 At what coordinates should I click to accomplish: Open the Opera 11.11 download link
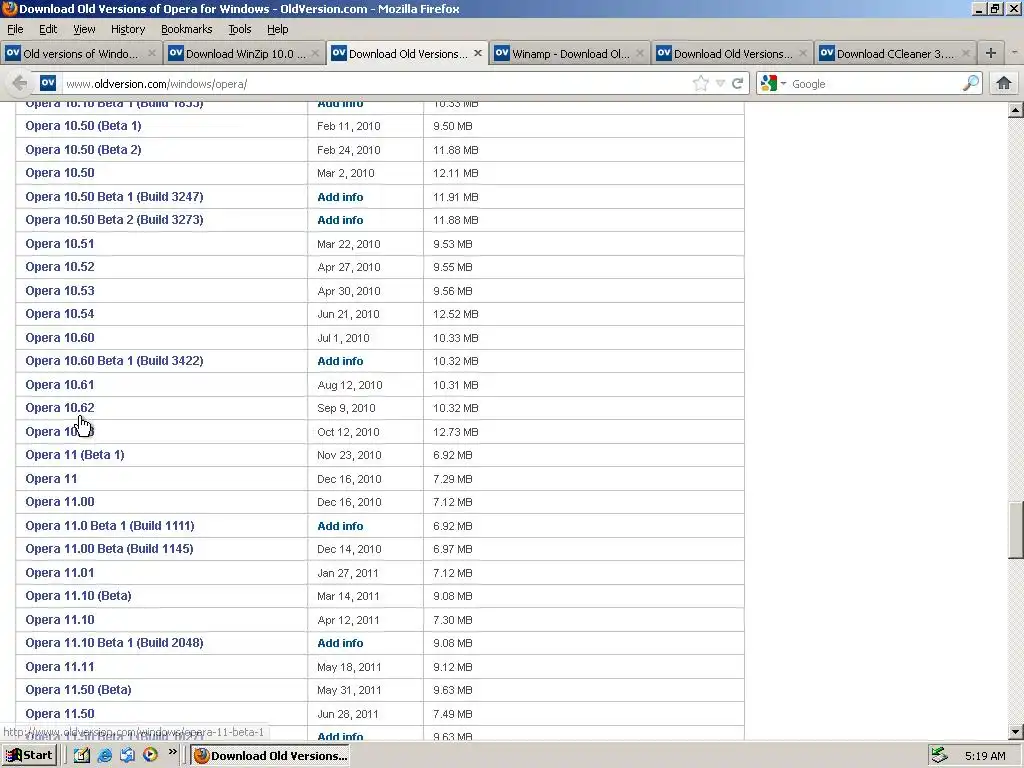click(x=59, y=667)
